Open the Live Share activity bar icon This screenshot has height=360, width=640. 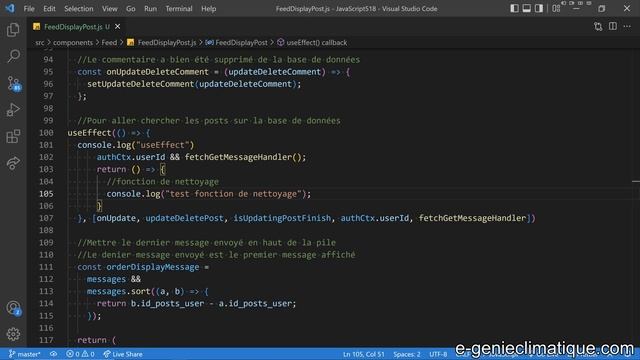13,163
